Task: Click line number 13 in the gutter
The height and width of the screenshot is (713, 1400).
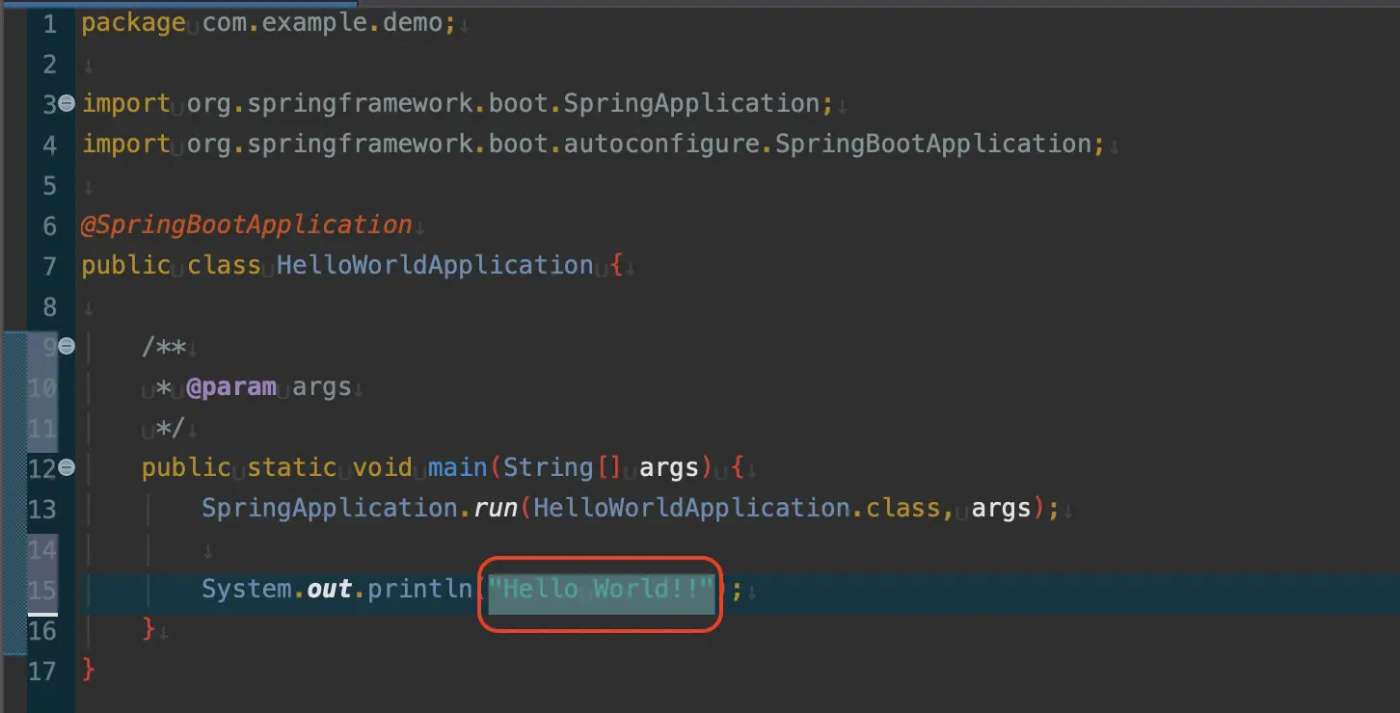Action: tap(42, 508)
